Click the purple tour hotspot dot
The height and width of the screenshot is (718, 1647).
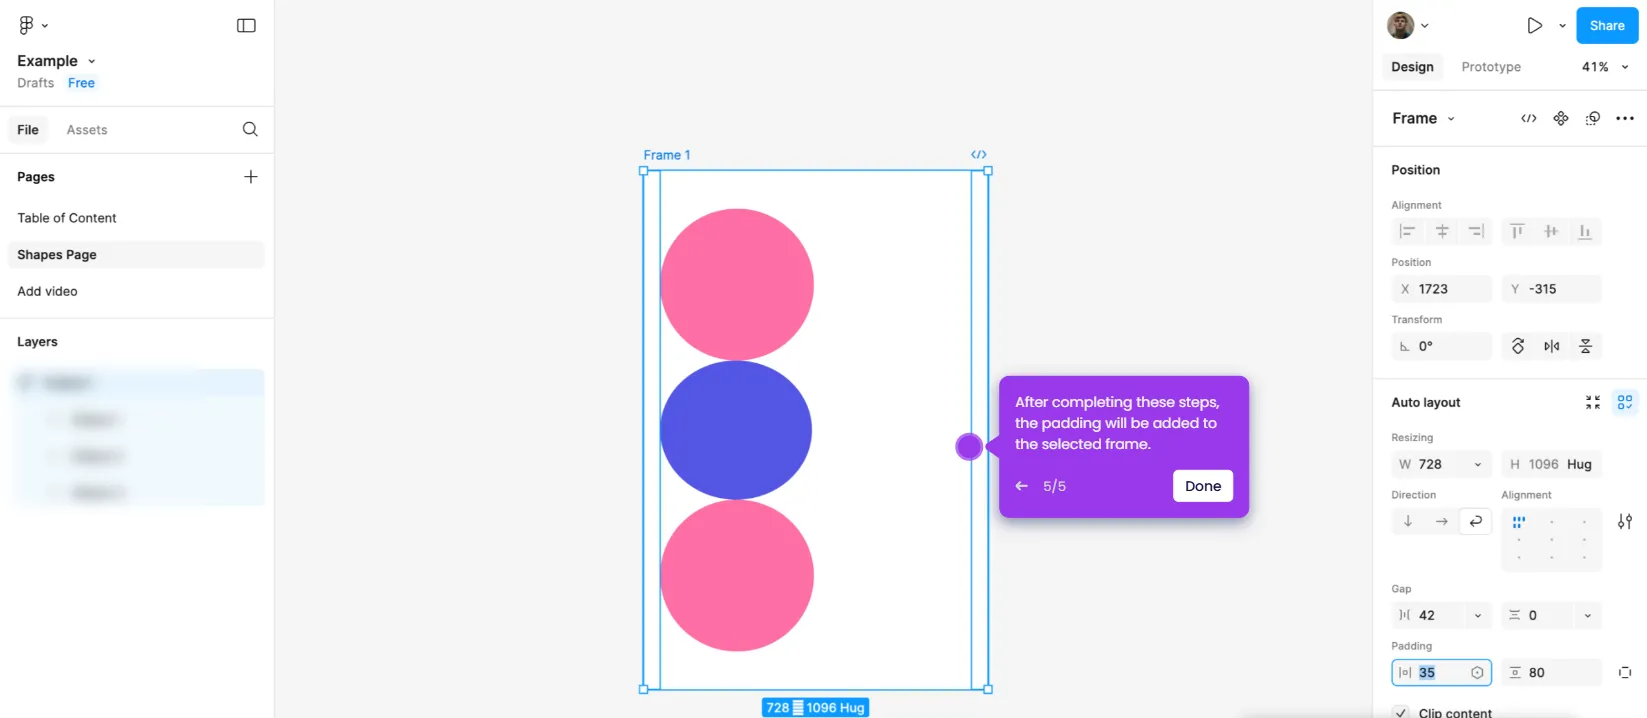969,447
